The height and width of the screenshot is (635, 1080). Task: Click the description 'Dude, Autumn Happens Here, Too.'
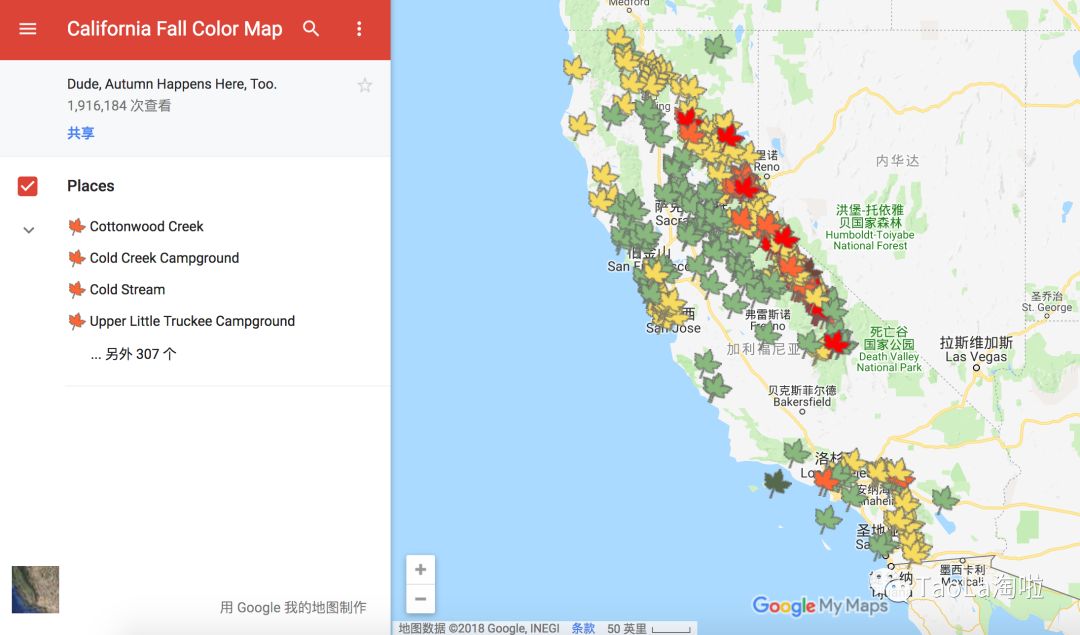pos(172,84)
